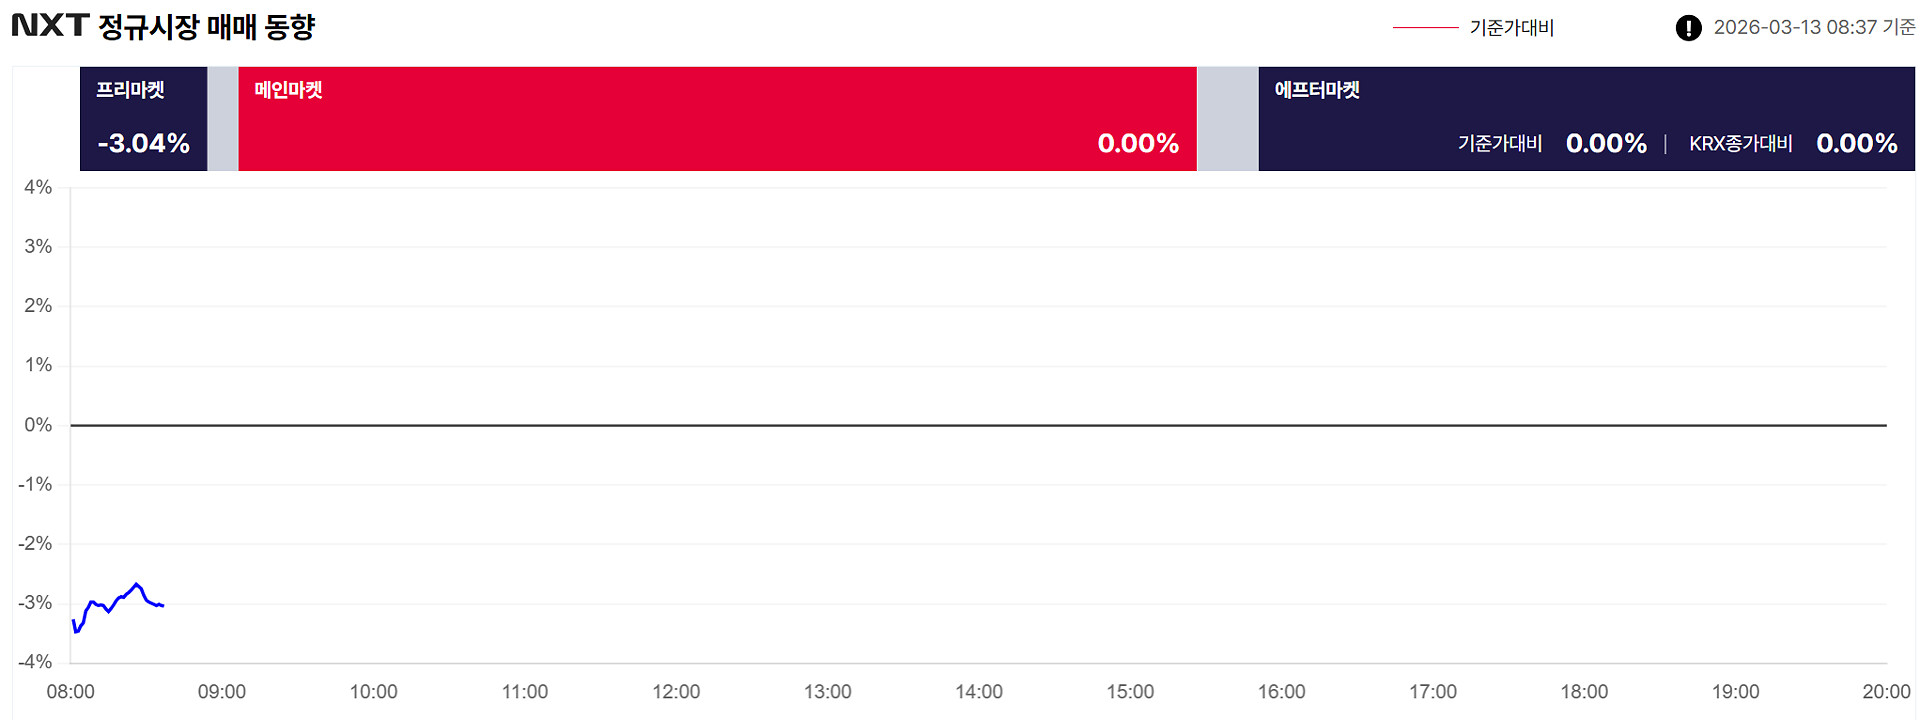This screenshot has width=1920, height=720.
Task: Click the 20:00 time axis label
Action: click(x=1886, y=692)
